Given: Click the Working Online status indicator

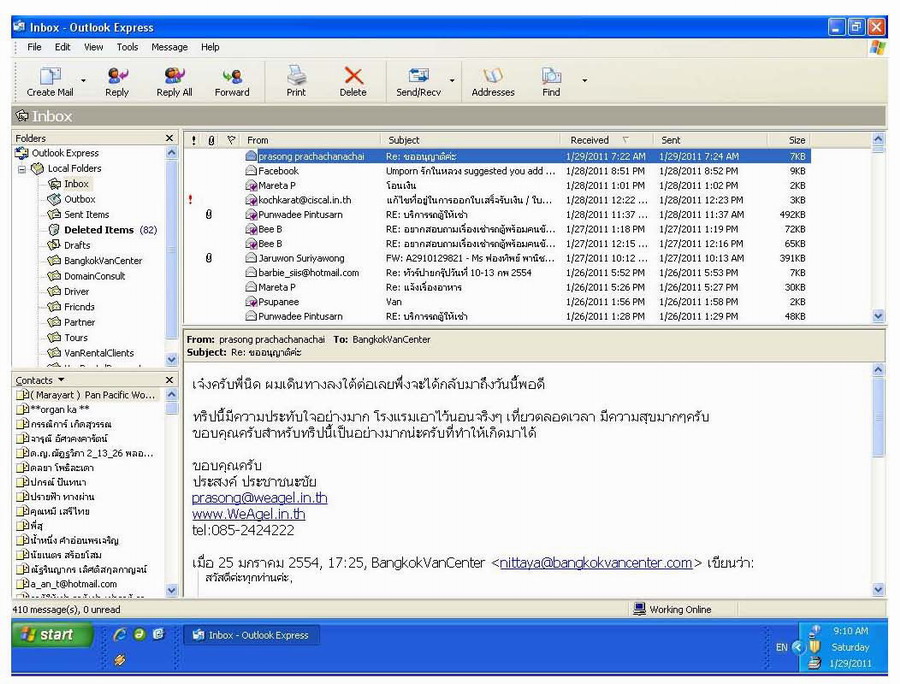Looking at the screenshot, I should click(x=672, y=609).
